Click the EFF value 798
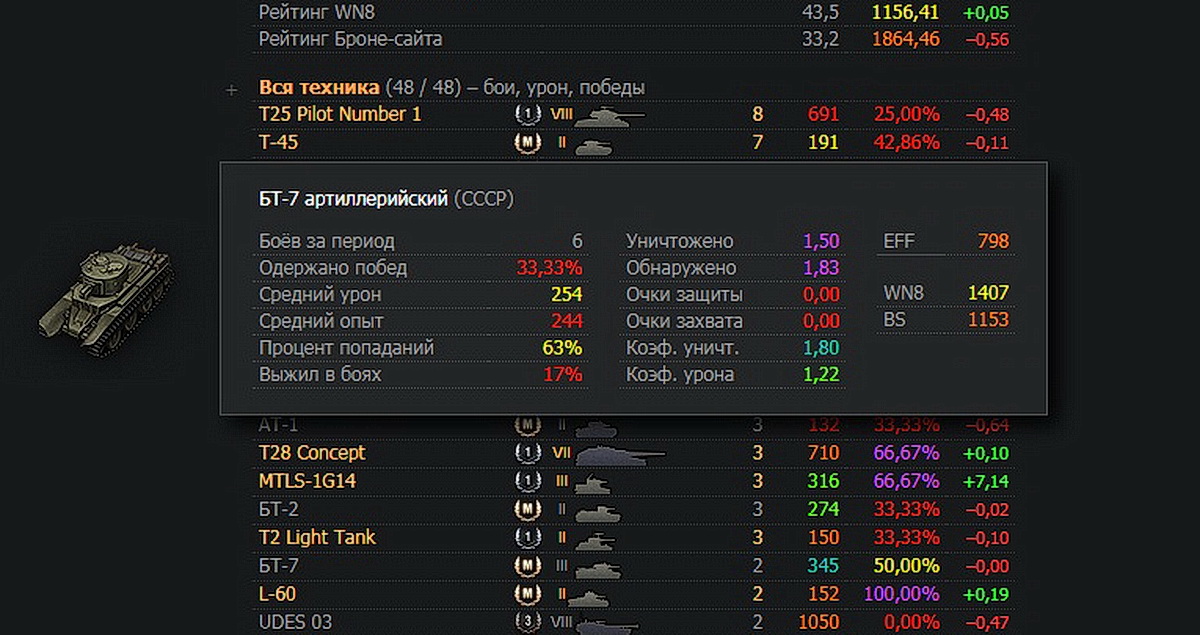The height and width of the screenshot is (635, 1200). coord(994,241)
